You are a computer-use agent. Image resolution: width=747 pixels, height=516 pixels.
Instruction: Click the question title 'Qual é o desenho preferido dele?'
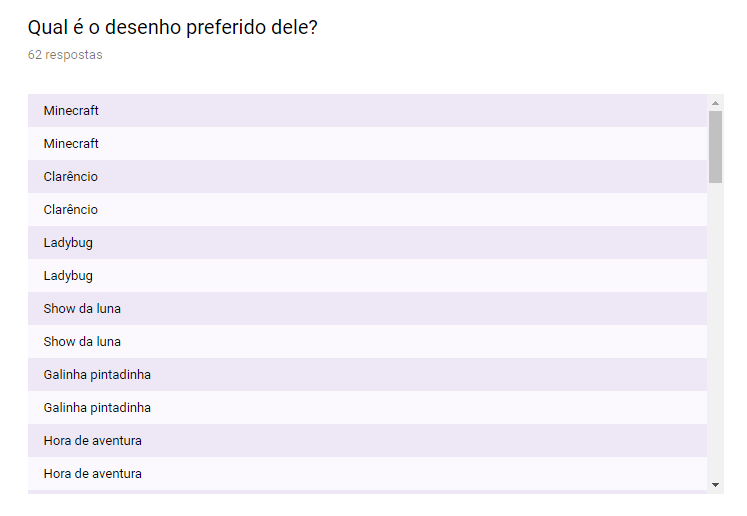click(172, 28)
